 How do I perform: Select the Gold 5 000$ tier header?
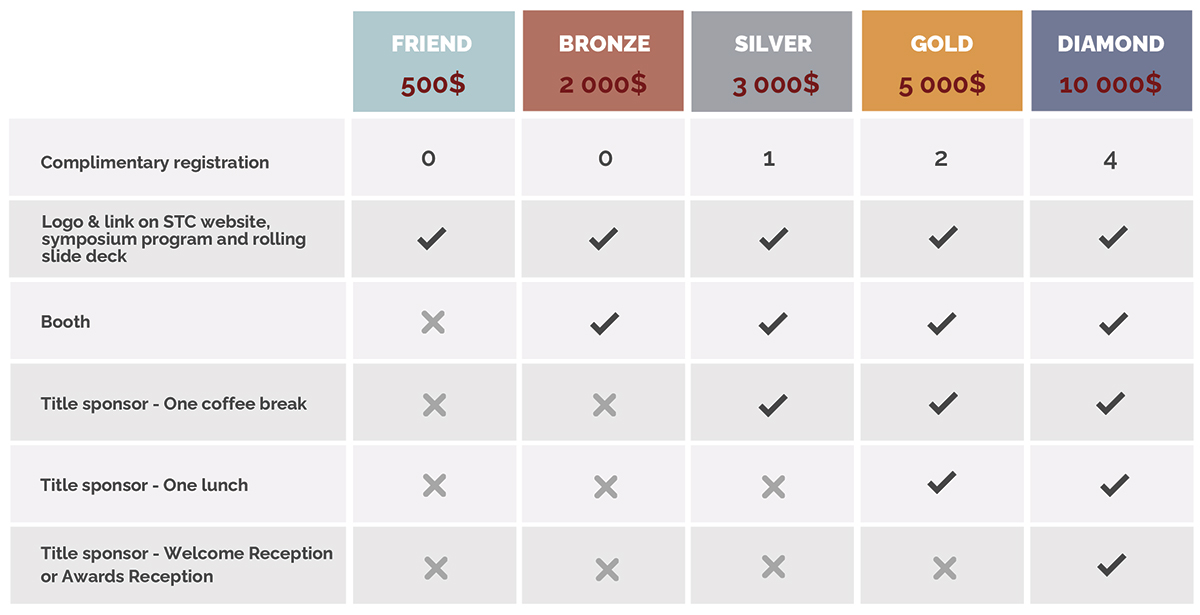(942, 61)
